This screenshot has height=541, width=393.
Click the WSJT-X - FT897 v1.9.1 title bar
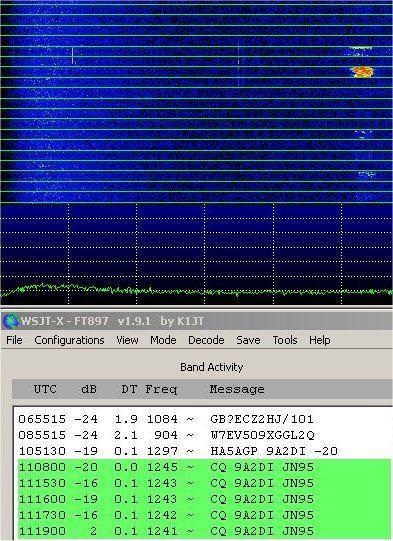[x=197, y=321]
